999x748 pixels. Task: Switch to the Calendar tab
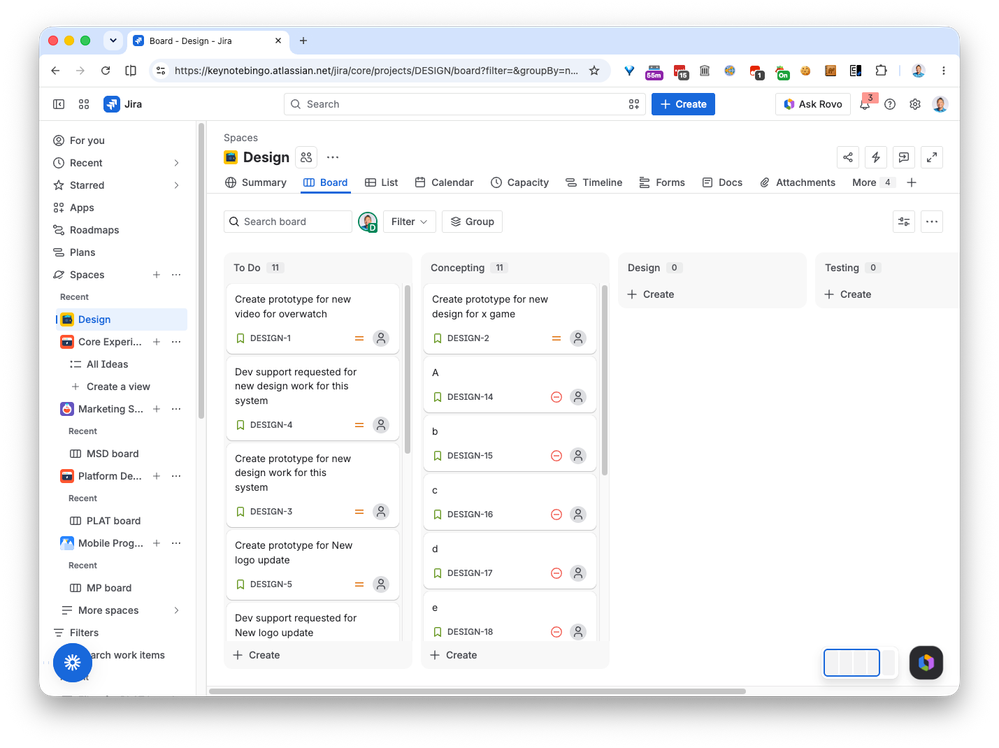(x=444, y=182)
